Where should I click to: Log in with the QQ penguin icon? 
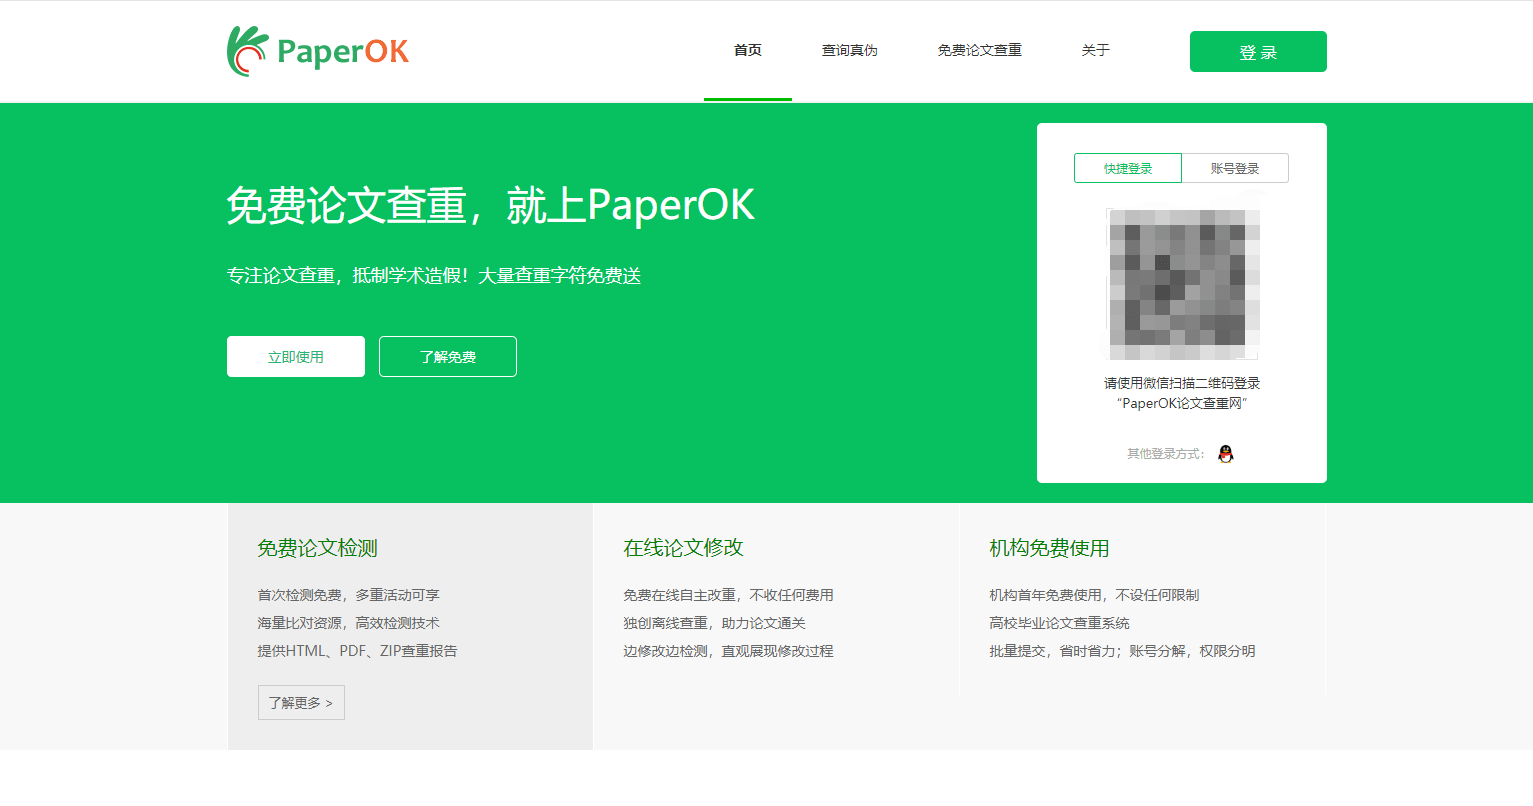[x=1225, y=454]
